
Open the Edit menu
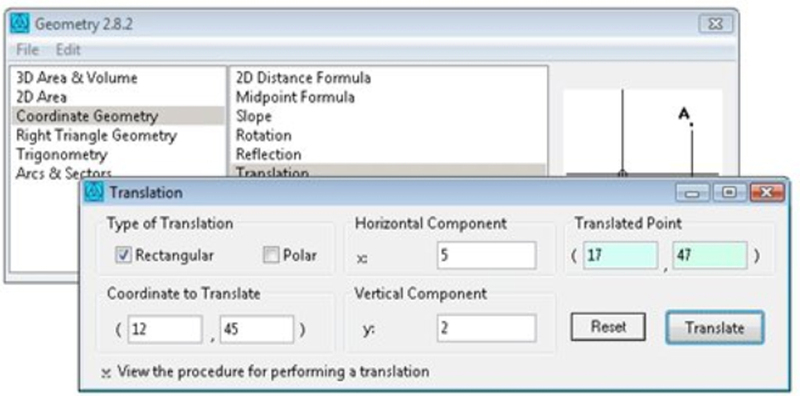[68, 50]
